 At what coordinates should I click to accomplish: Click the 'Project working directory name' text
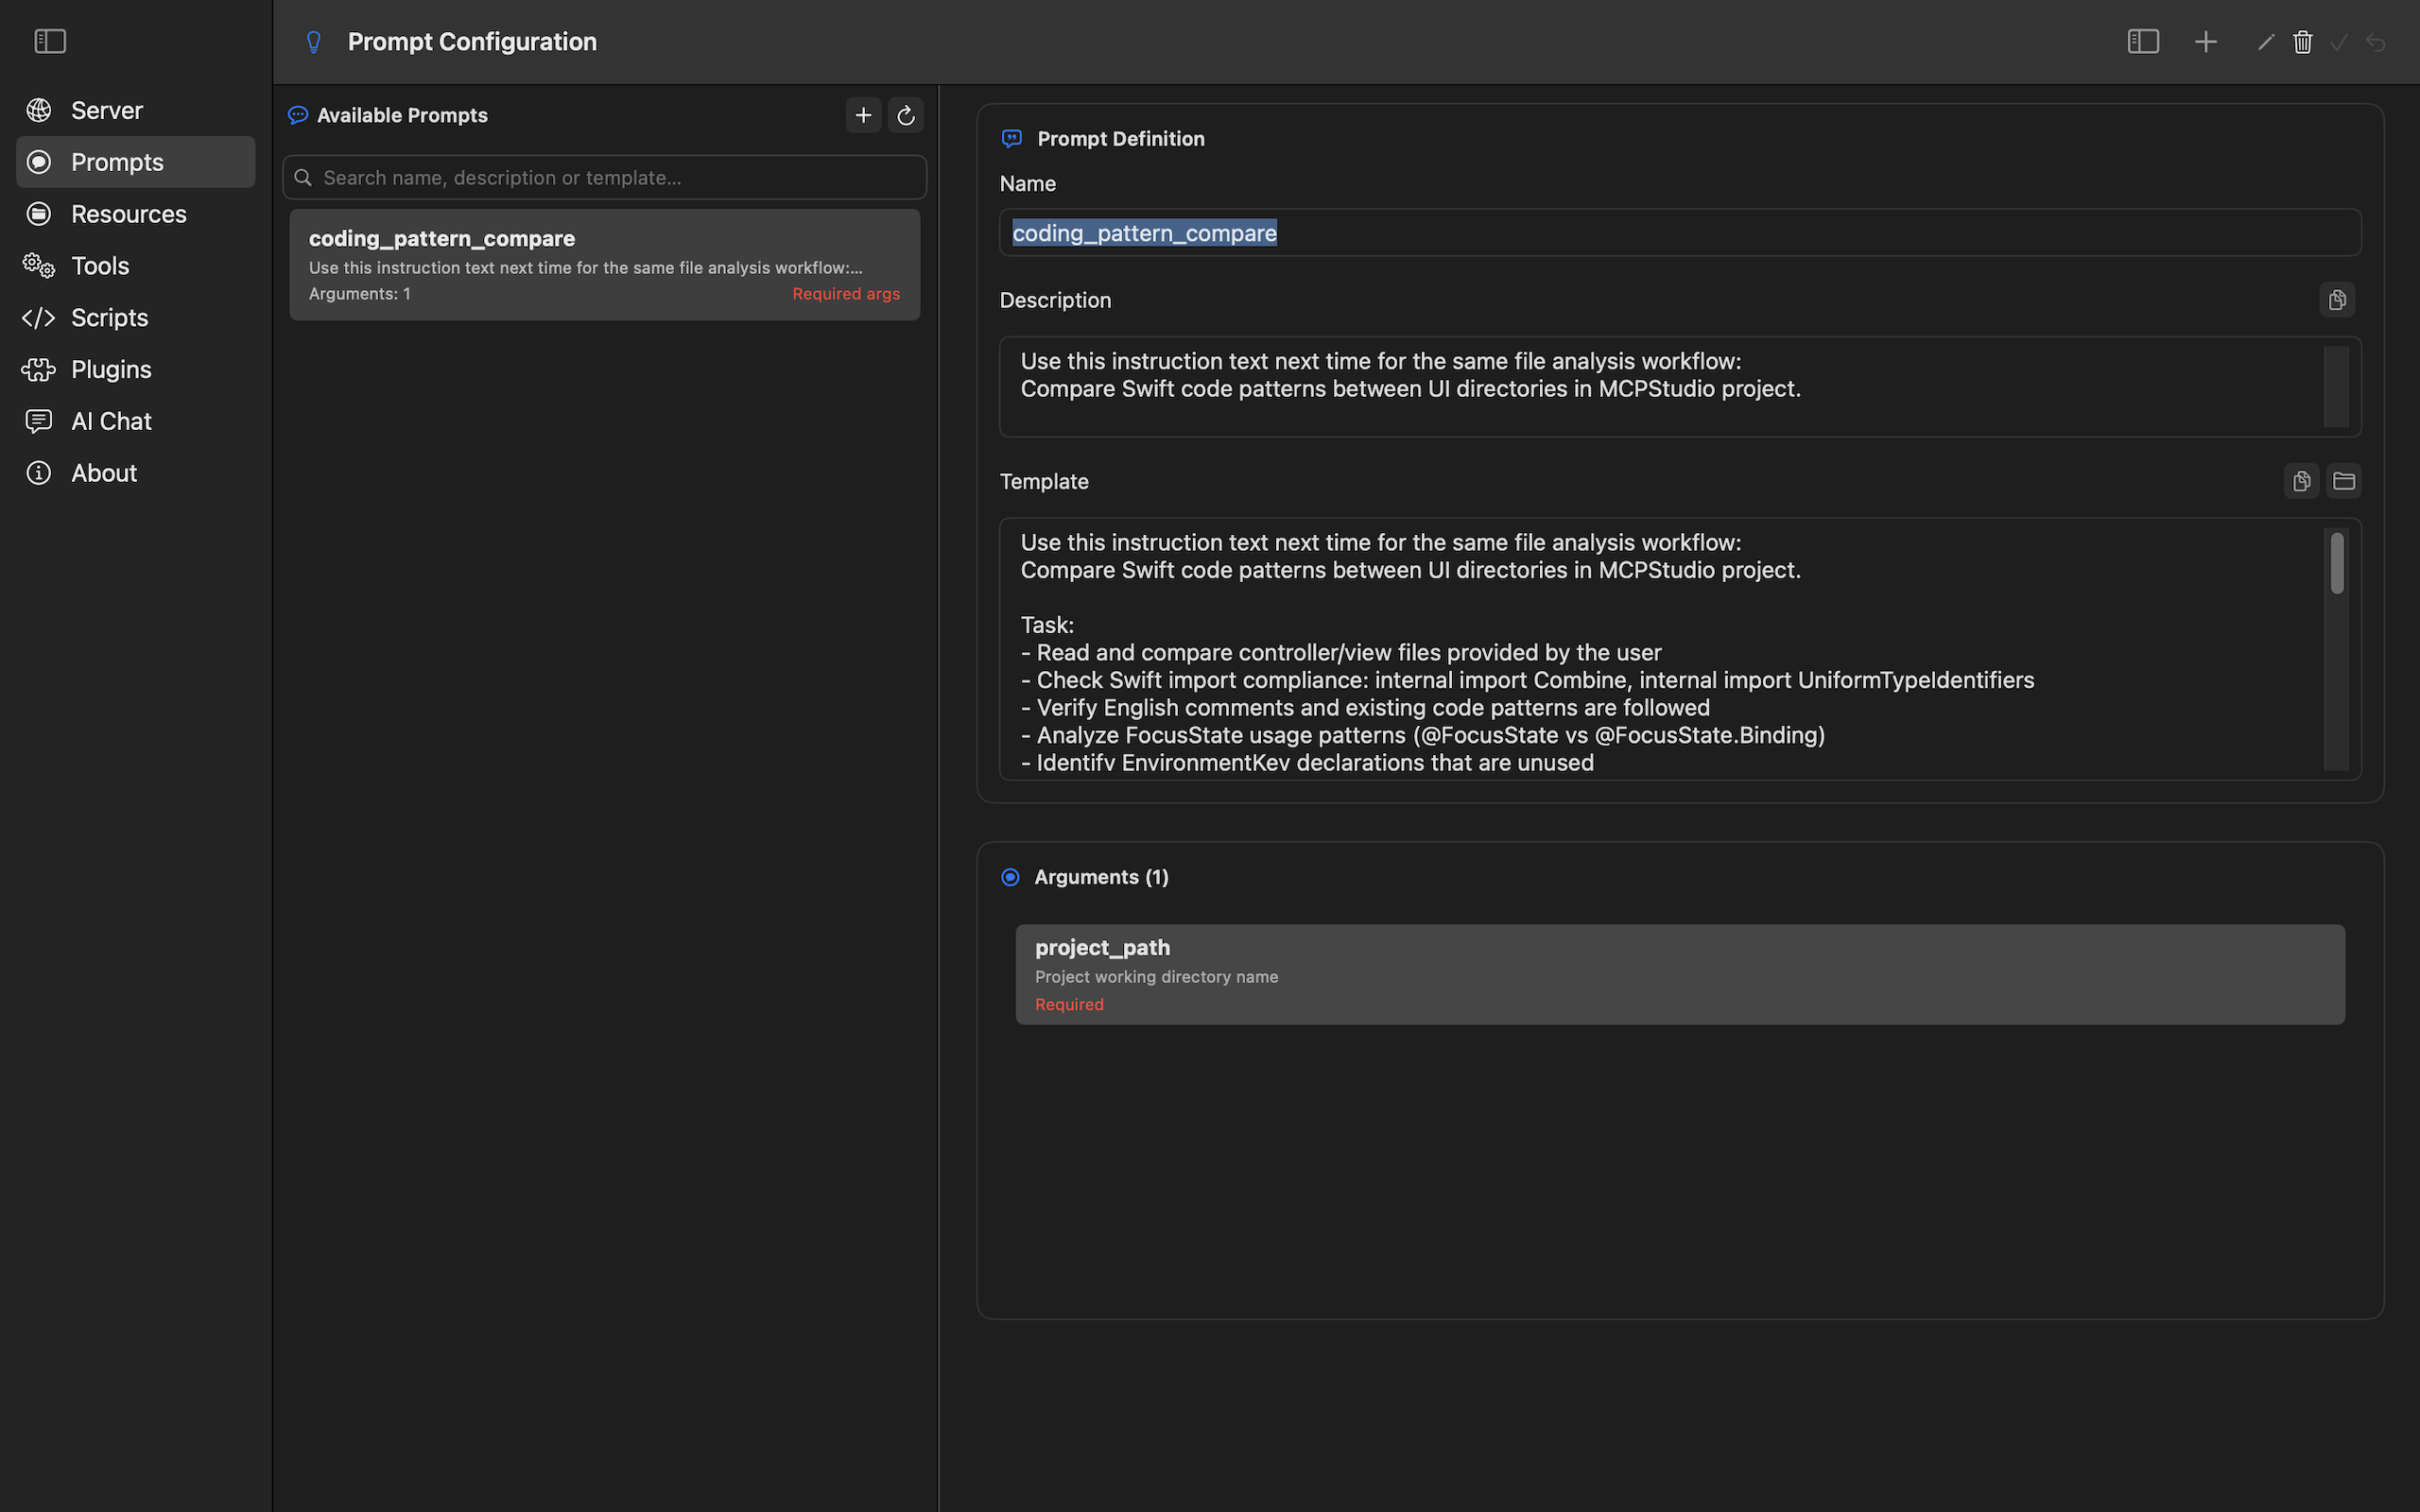click(1156, 977)
